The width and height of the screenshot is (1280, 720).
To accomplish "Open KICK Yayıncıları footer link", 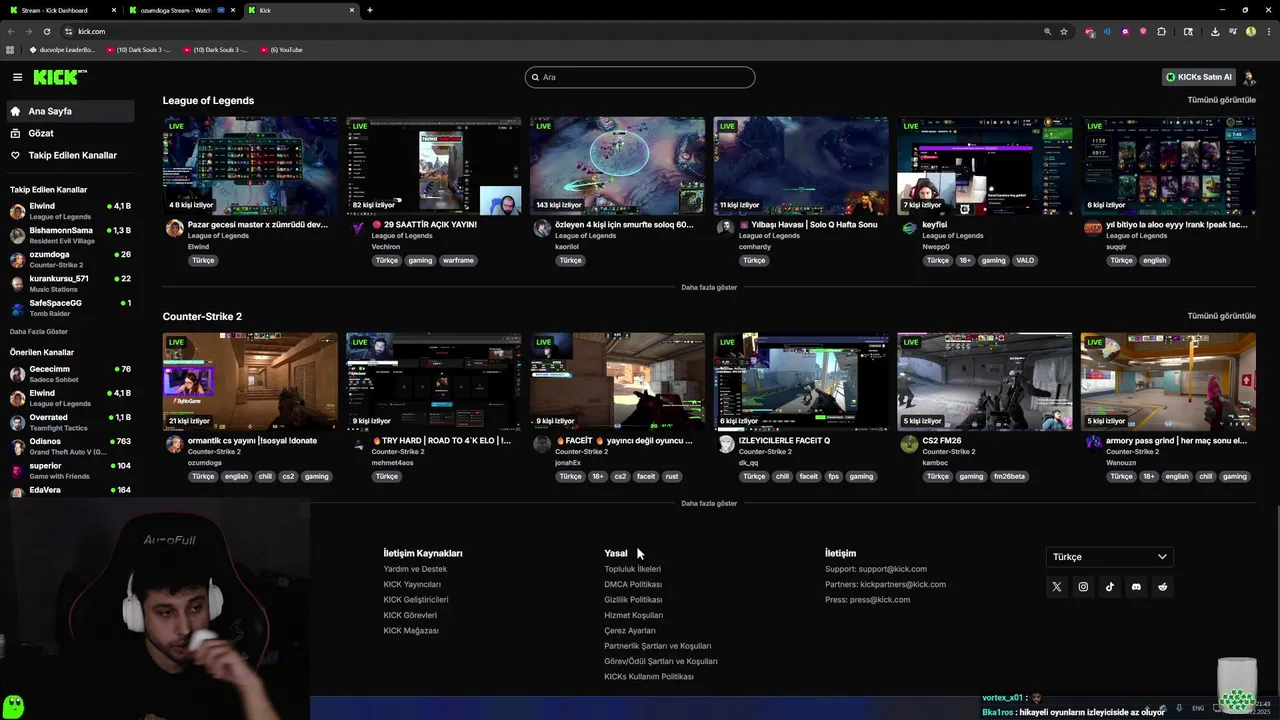I will coord(412,584).
